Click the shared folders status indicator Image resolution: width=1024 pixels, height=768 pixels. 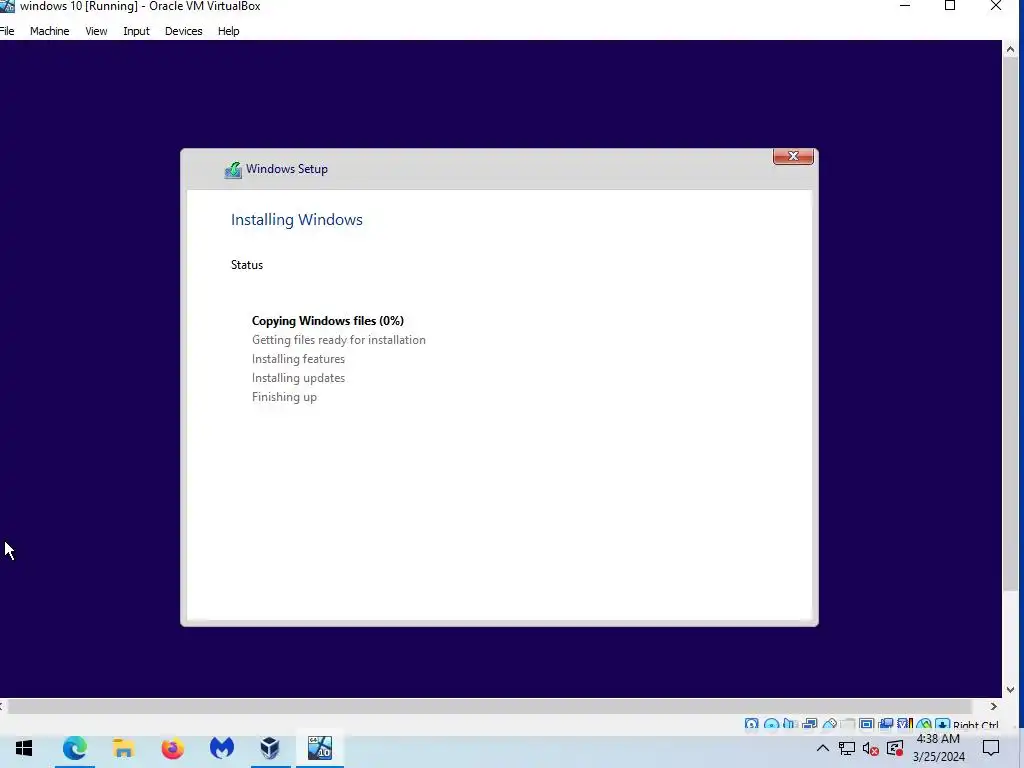tap(848, 724)
